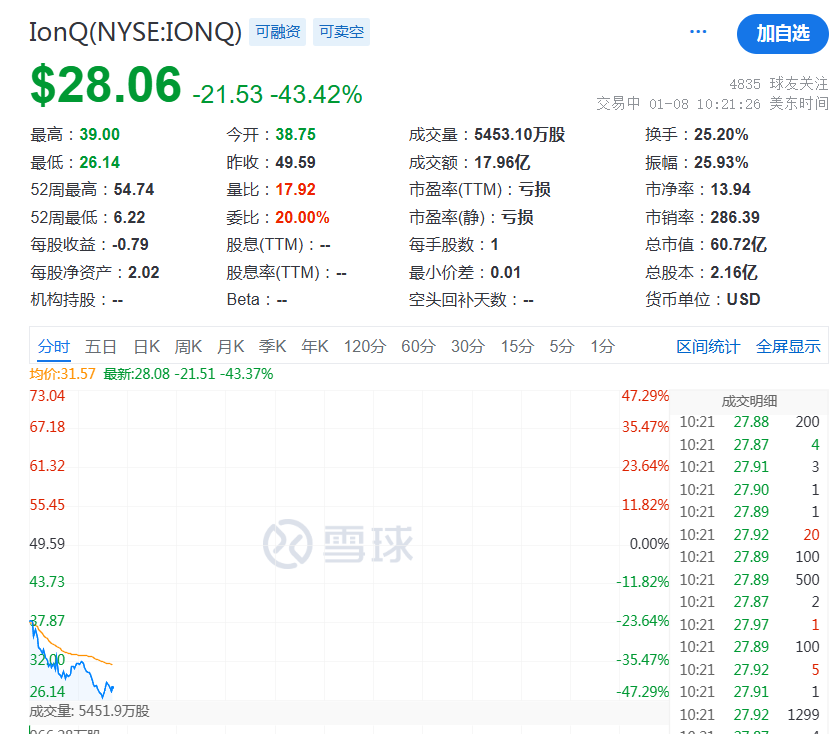Click the 成交明细 trade details header

(749, 401)
